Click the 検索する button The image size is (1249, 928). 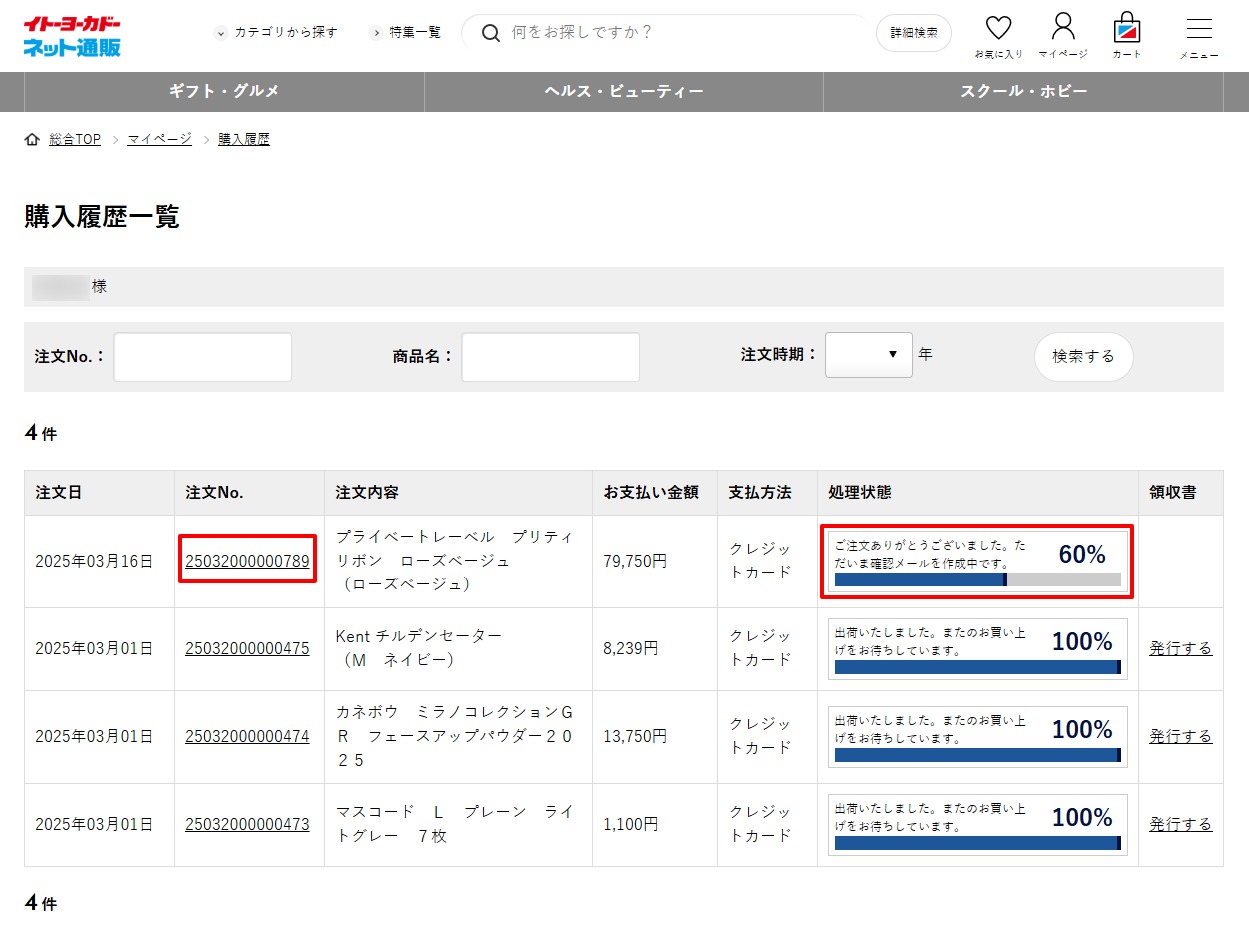[x=1083, y=357]
